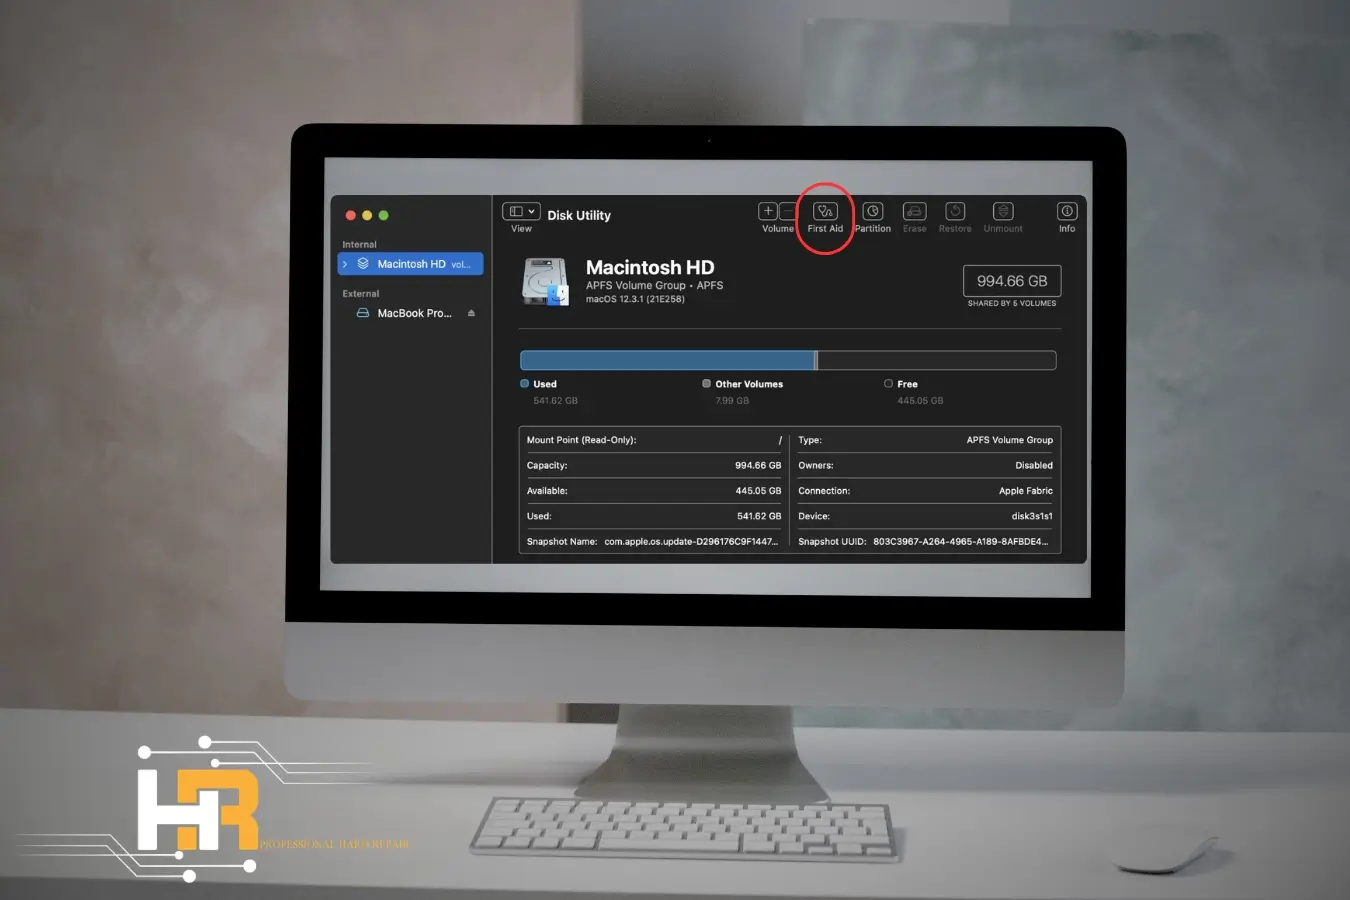The image size is (1350, 900).
Task: Zoom Disk Utility with the green button
Action: (x=383, y=215)
